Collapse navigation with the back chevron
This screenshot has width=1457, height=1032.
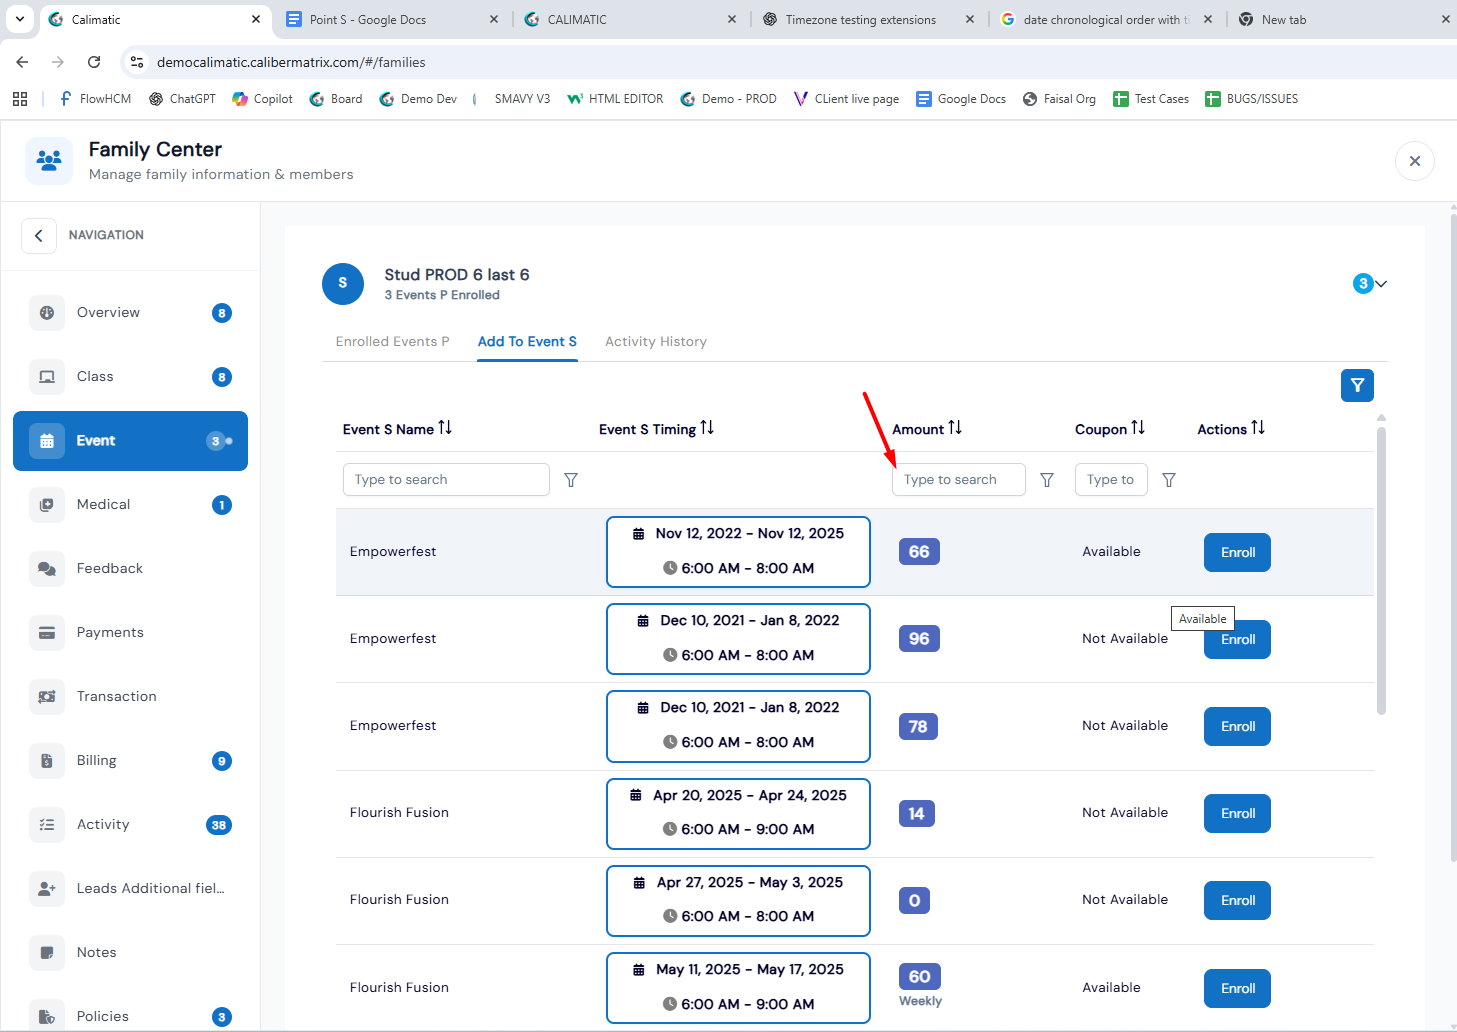tap(39, 236)
